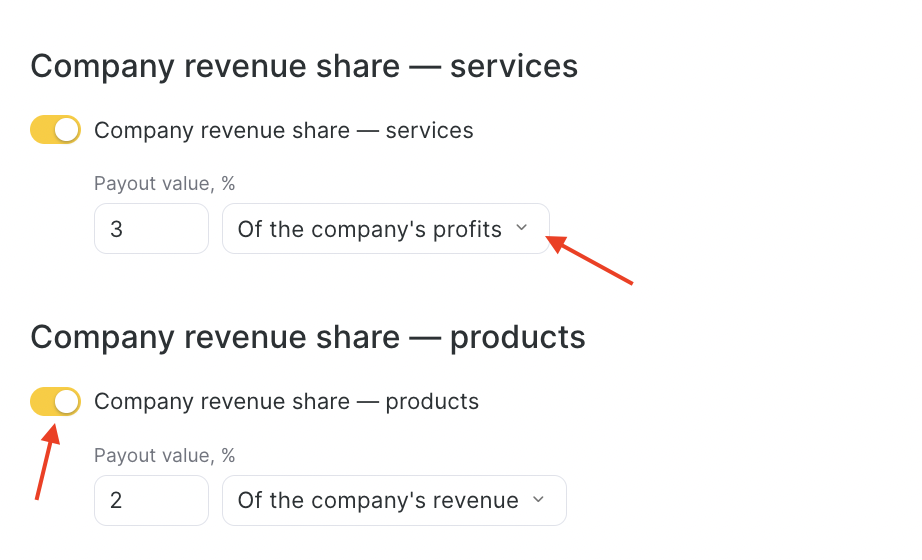Disable Company revenue share — services switch
Image resolution: width=922 pixels, height=560 pixels.
55,130
